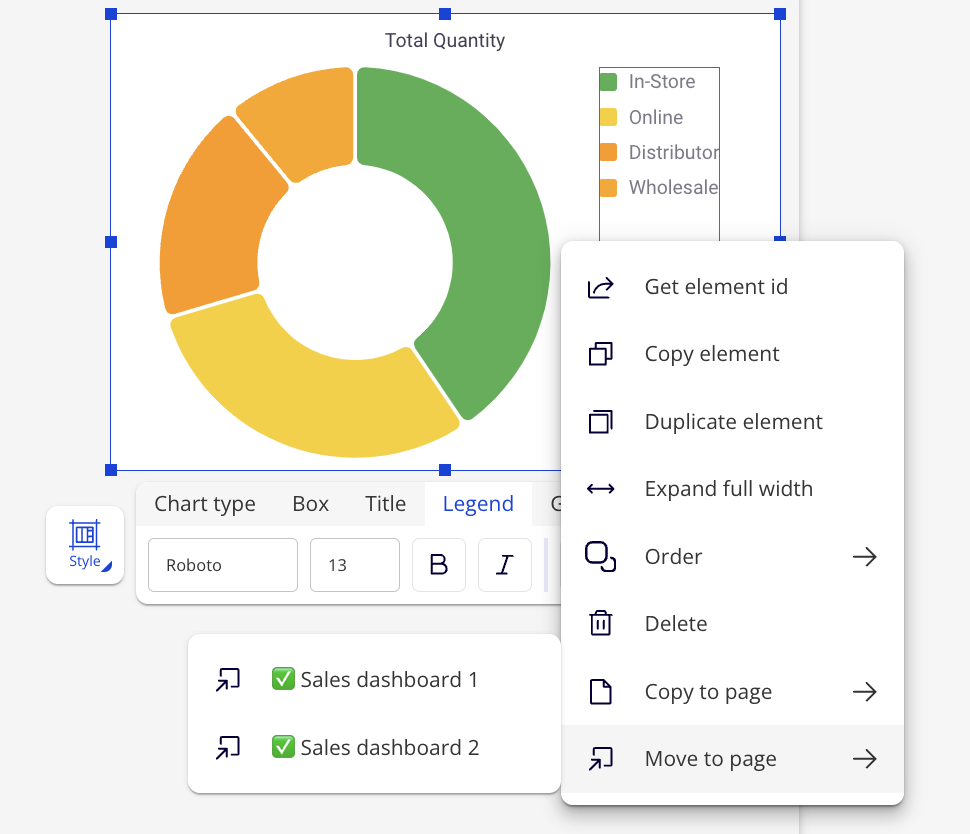Open the Box tab
This screenshot has height=834, width=970.
coord(310,504)
